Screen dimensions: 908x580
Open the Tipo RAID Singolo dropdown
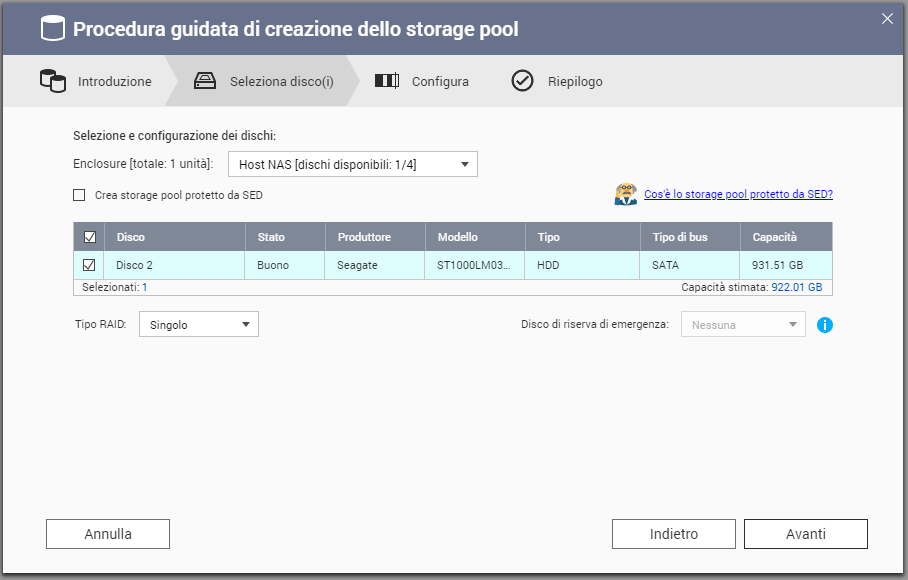tap(198, 324)
